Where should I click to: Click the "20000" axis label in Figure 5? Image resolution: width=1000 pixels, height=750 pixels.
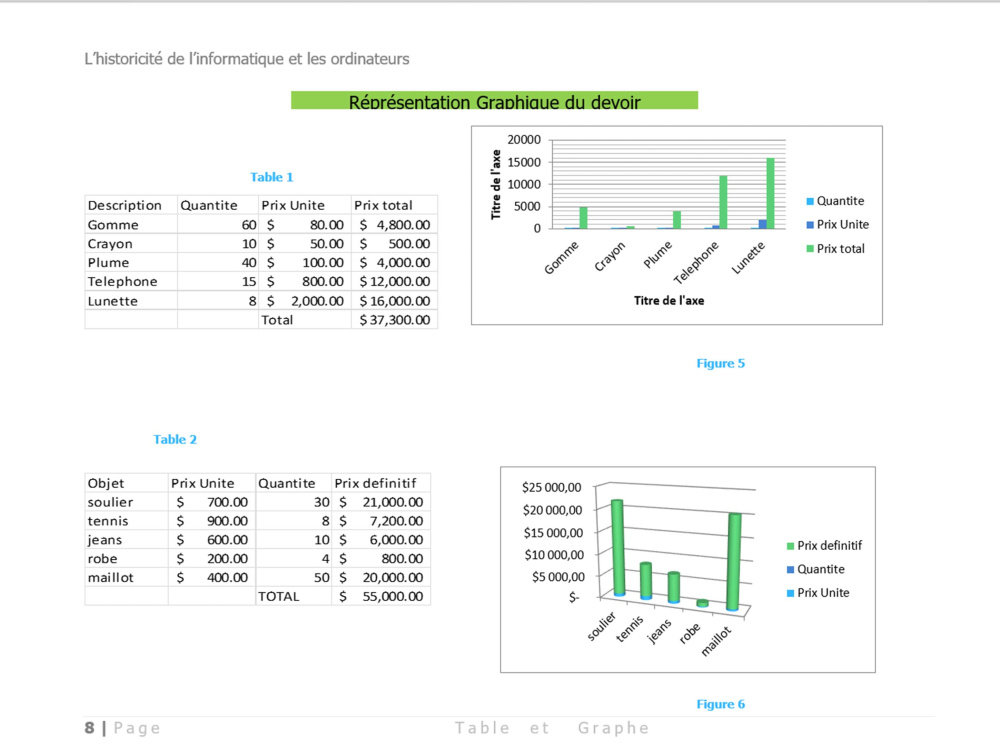pyautogui.click(x=524, y=140)
